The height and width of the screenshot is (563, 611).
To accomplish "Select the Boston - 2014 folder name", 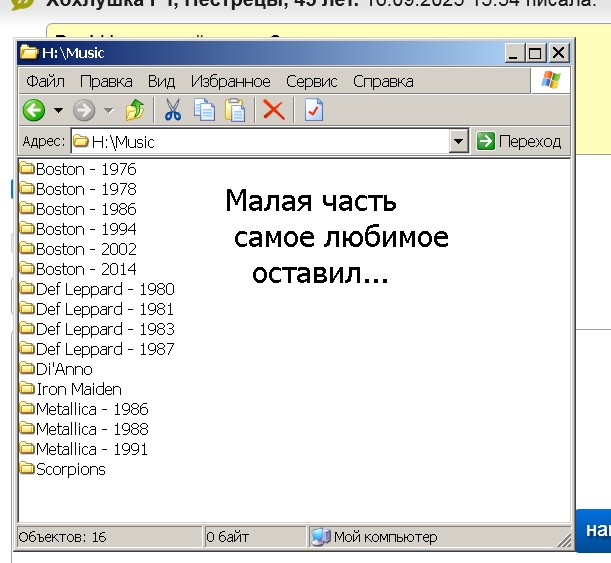I will (x=86, y=269).
